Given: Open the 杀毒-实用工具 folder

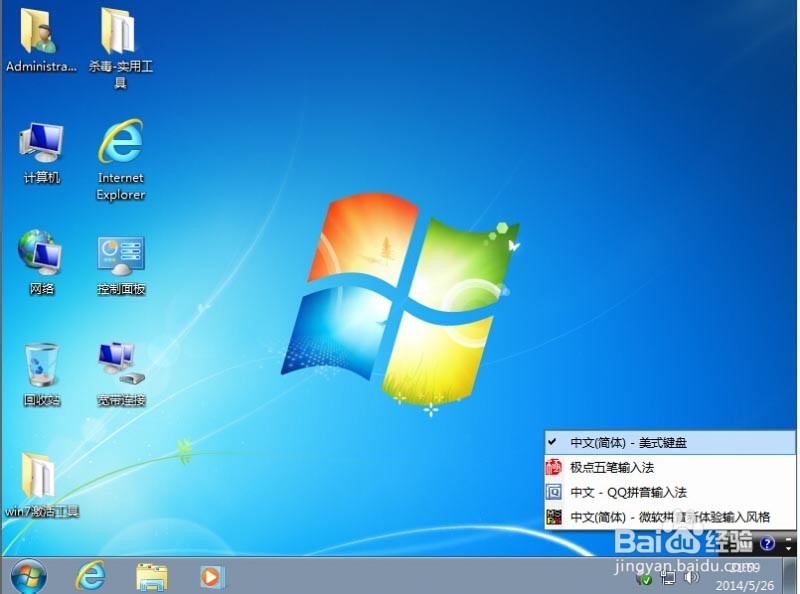Looking at the screenshot, I should pyautogui.click(x=120, y=47).
